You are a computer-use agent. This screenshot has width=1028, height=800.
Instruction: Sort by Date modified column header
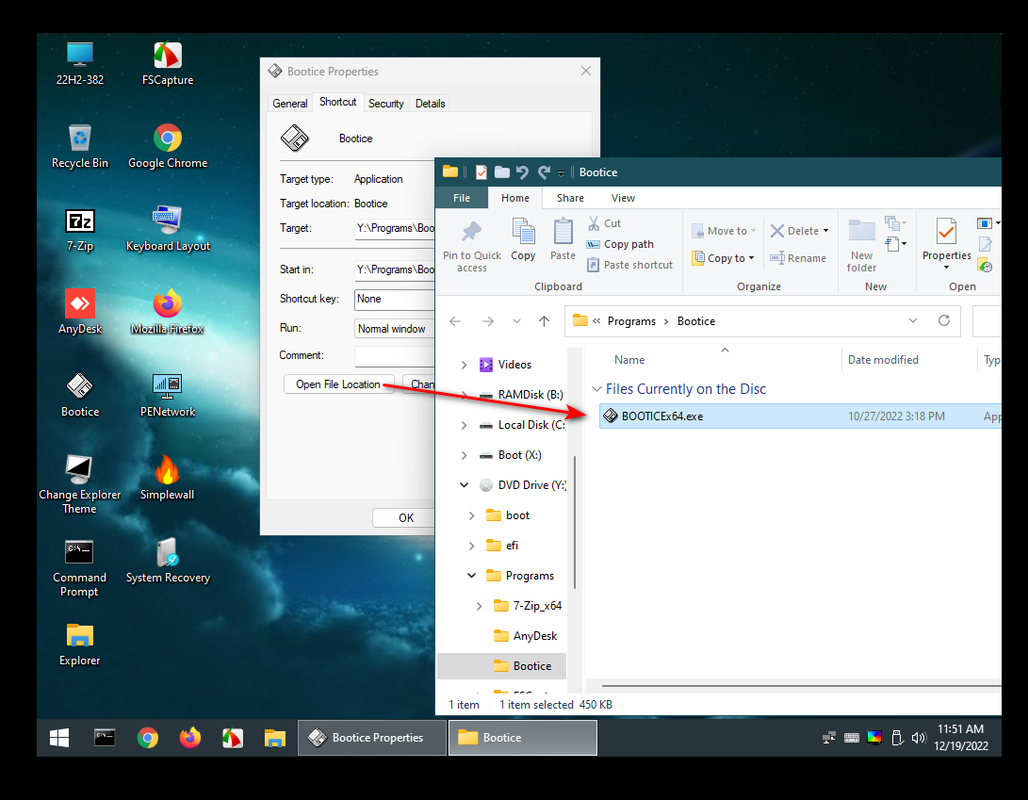(883, 360)
